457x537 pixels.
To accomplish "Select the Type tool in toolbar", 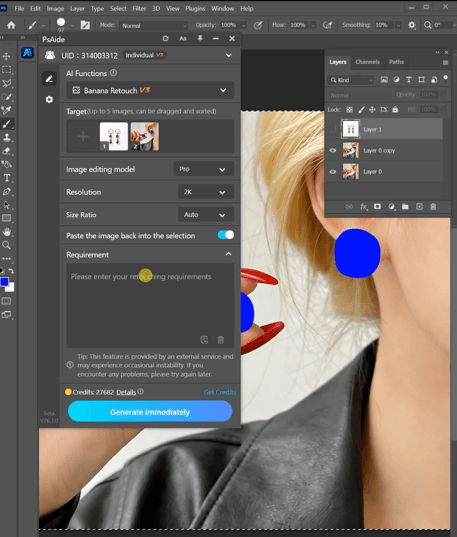I will (7, 178).
